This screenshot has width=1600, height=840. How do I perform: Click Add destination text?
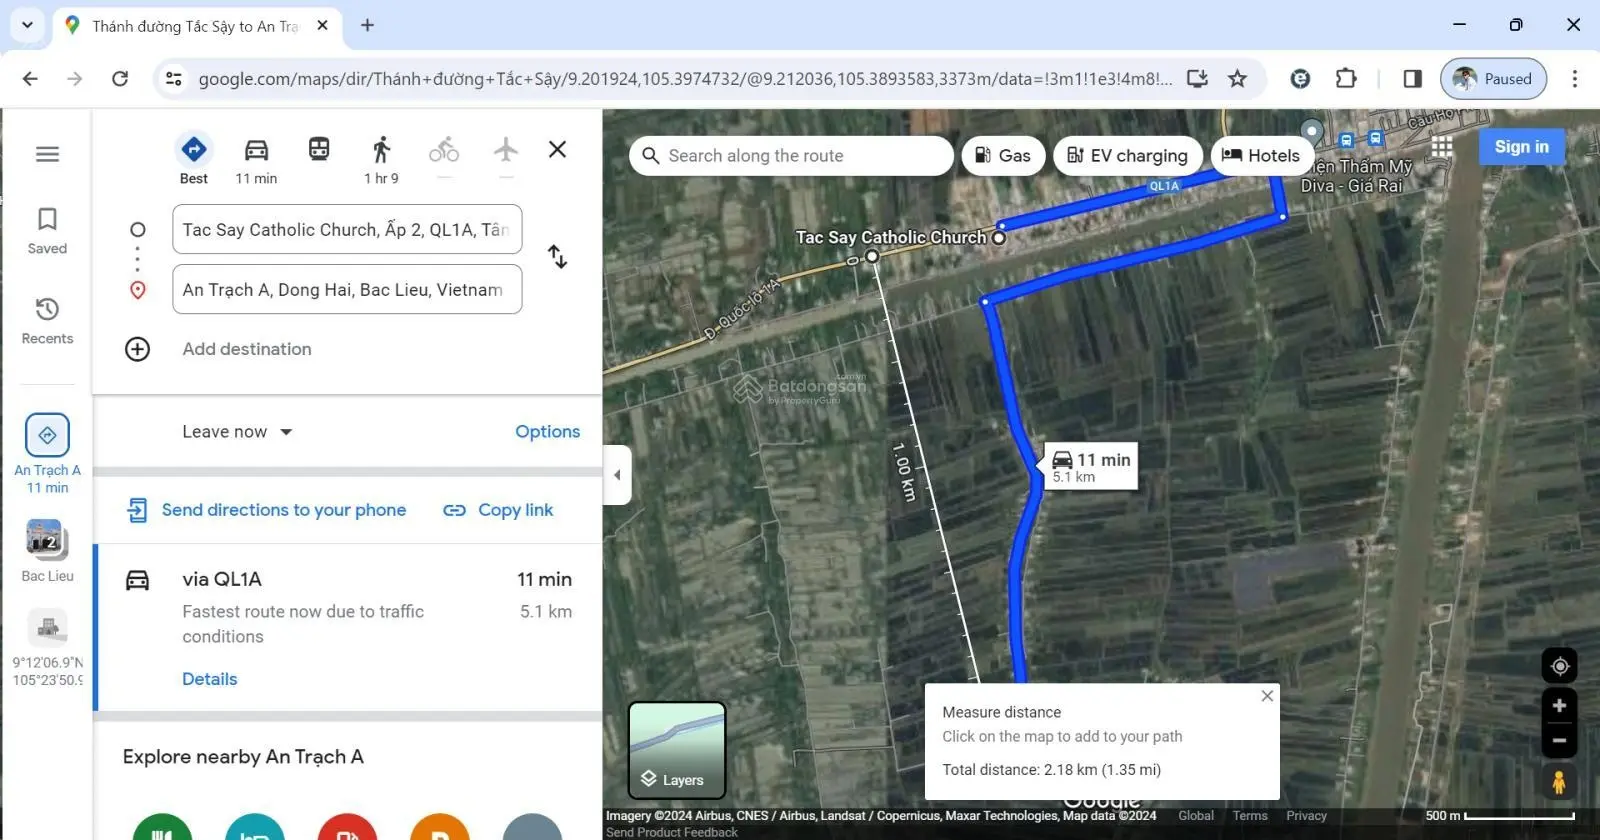point(247,349)
